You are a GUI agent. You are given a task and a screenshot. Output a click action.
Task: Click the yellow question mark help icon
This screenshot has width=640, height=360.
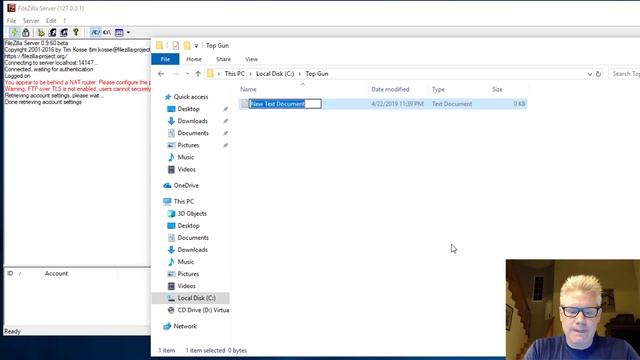(x=76, y=32)
